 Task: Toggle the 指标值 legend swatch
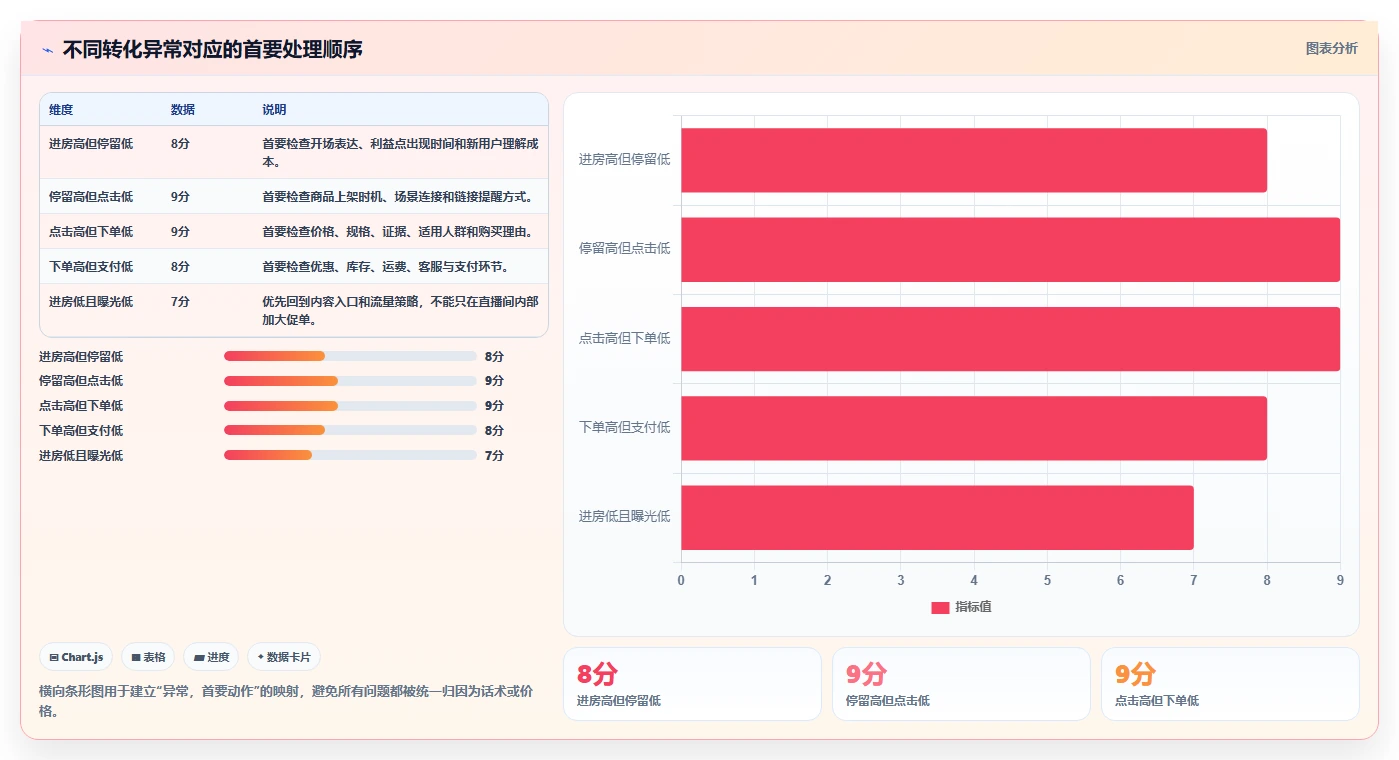tap(940, 608)
